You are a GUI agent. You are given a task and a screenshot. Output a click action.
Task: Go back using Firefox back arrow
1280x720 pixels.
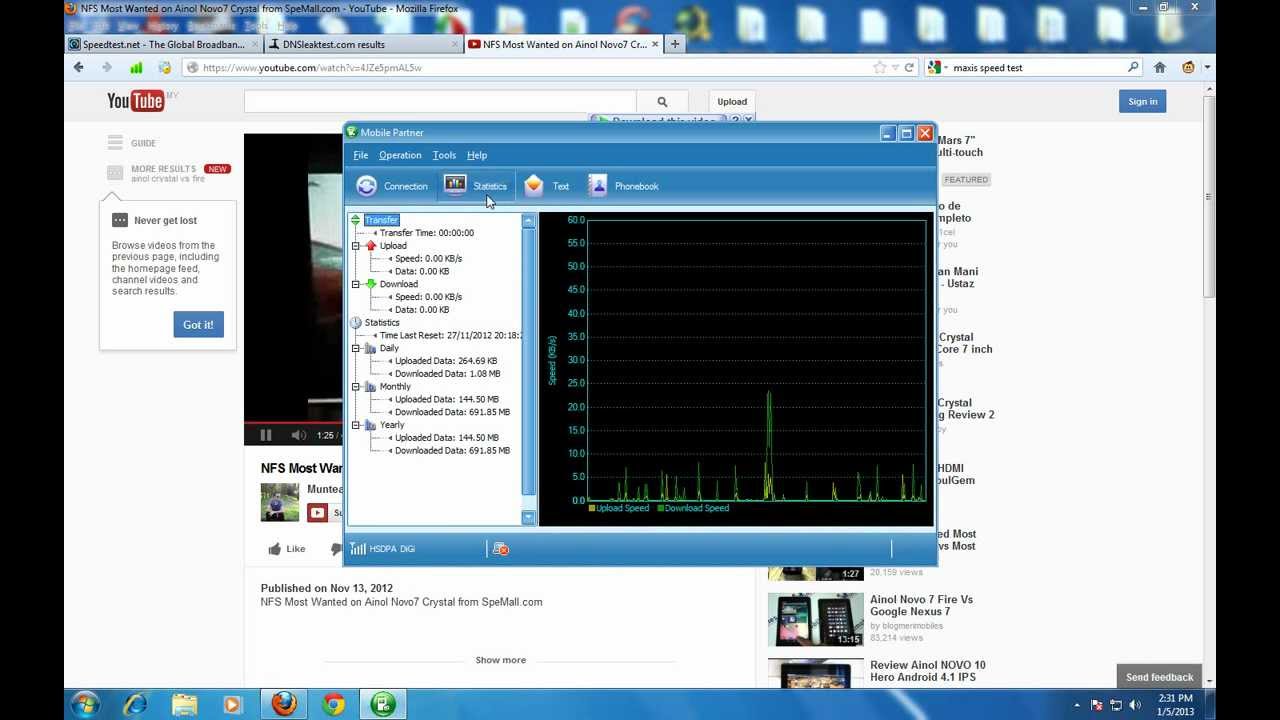click(79, 67)
